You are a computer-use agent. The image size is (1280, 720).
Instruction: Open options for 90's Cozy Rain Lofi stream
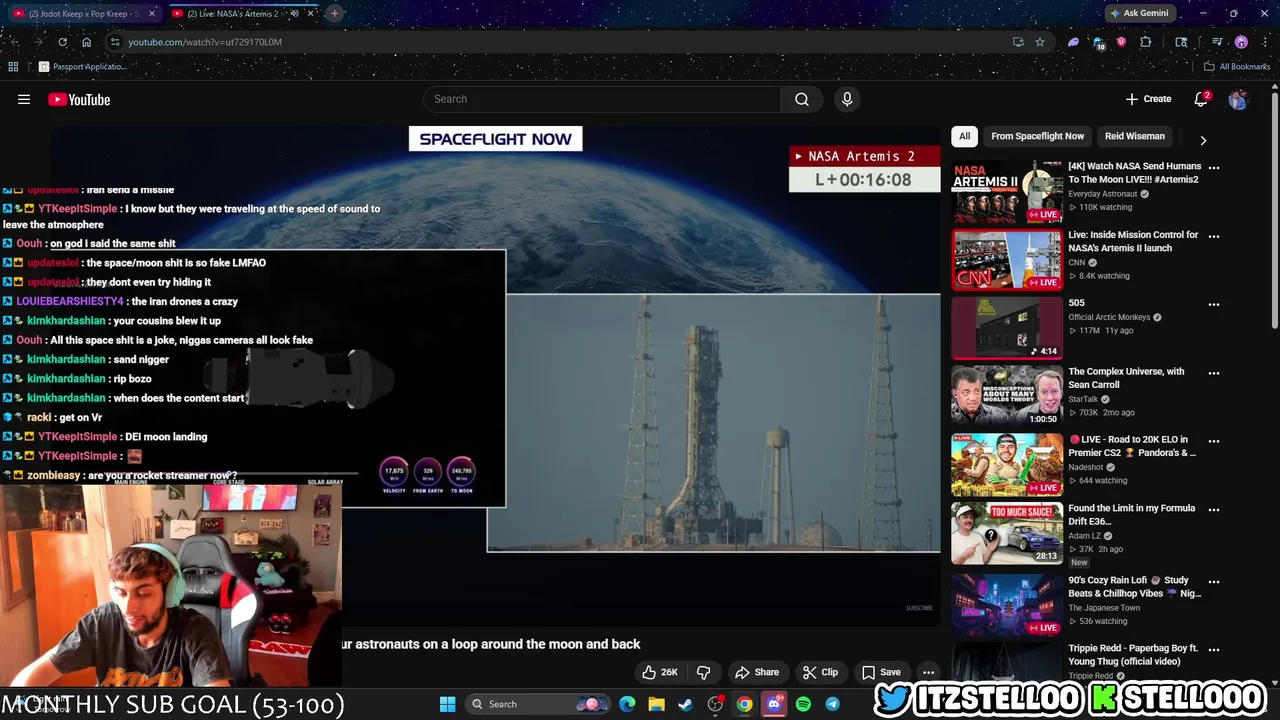tap(1214, 581)
